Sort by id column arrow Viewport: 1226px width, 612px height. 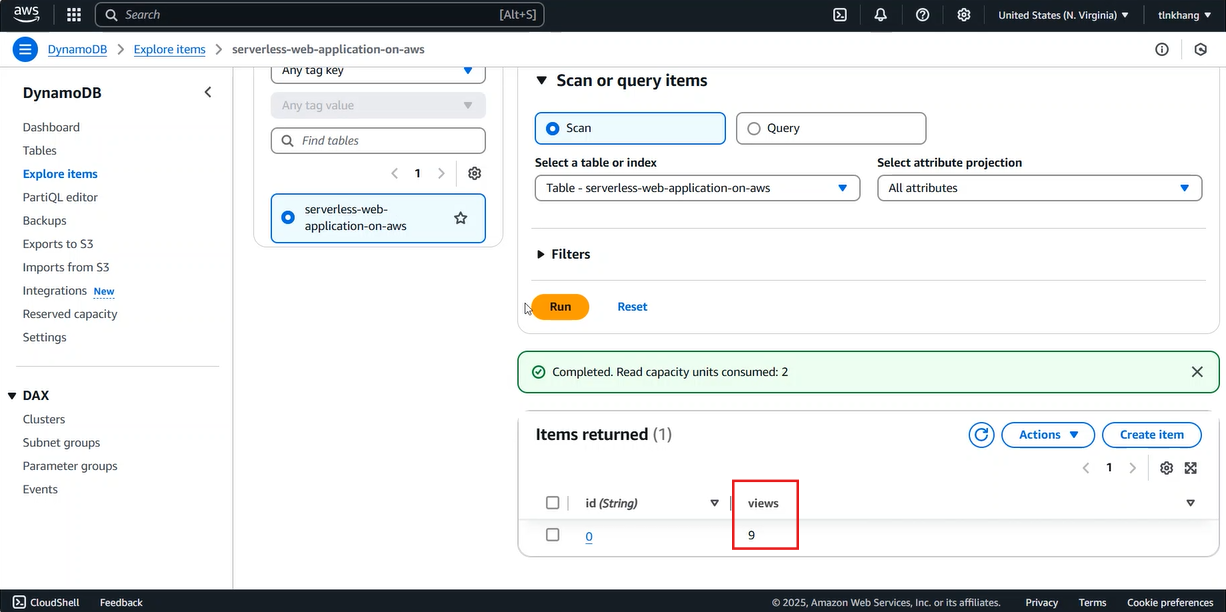tap(714, 502)
